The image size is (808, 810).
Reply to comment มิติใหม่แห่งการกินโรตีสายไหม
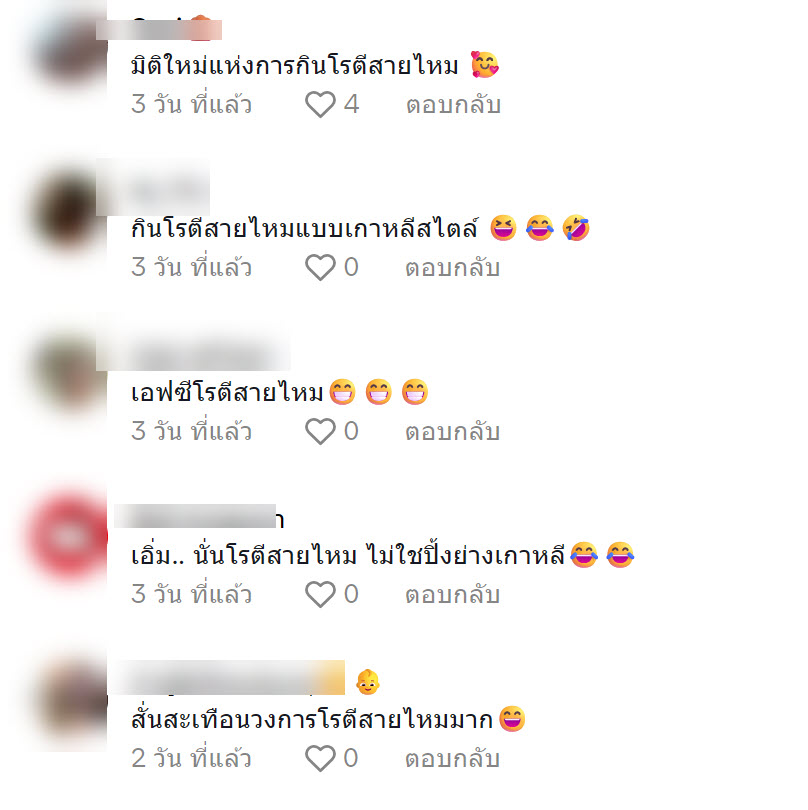[453, 105]
